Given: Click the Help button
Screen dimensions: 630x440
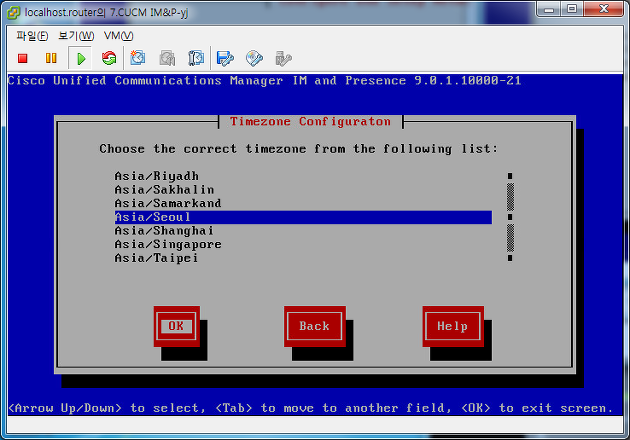Looking at the screenshot, I should 453,326.
